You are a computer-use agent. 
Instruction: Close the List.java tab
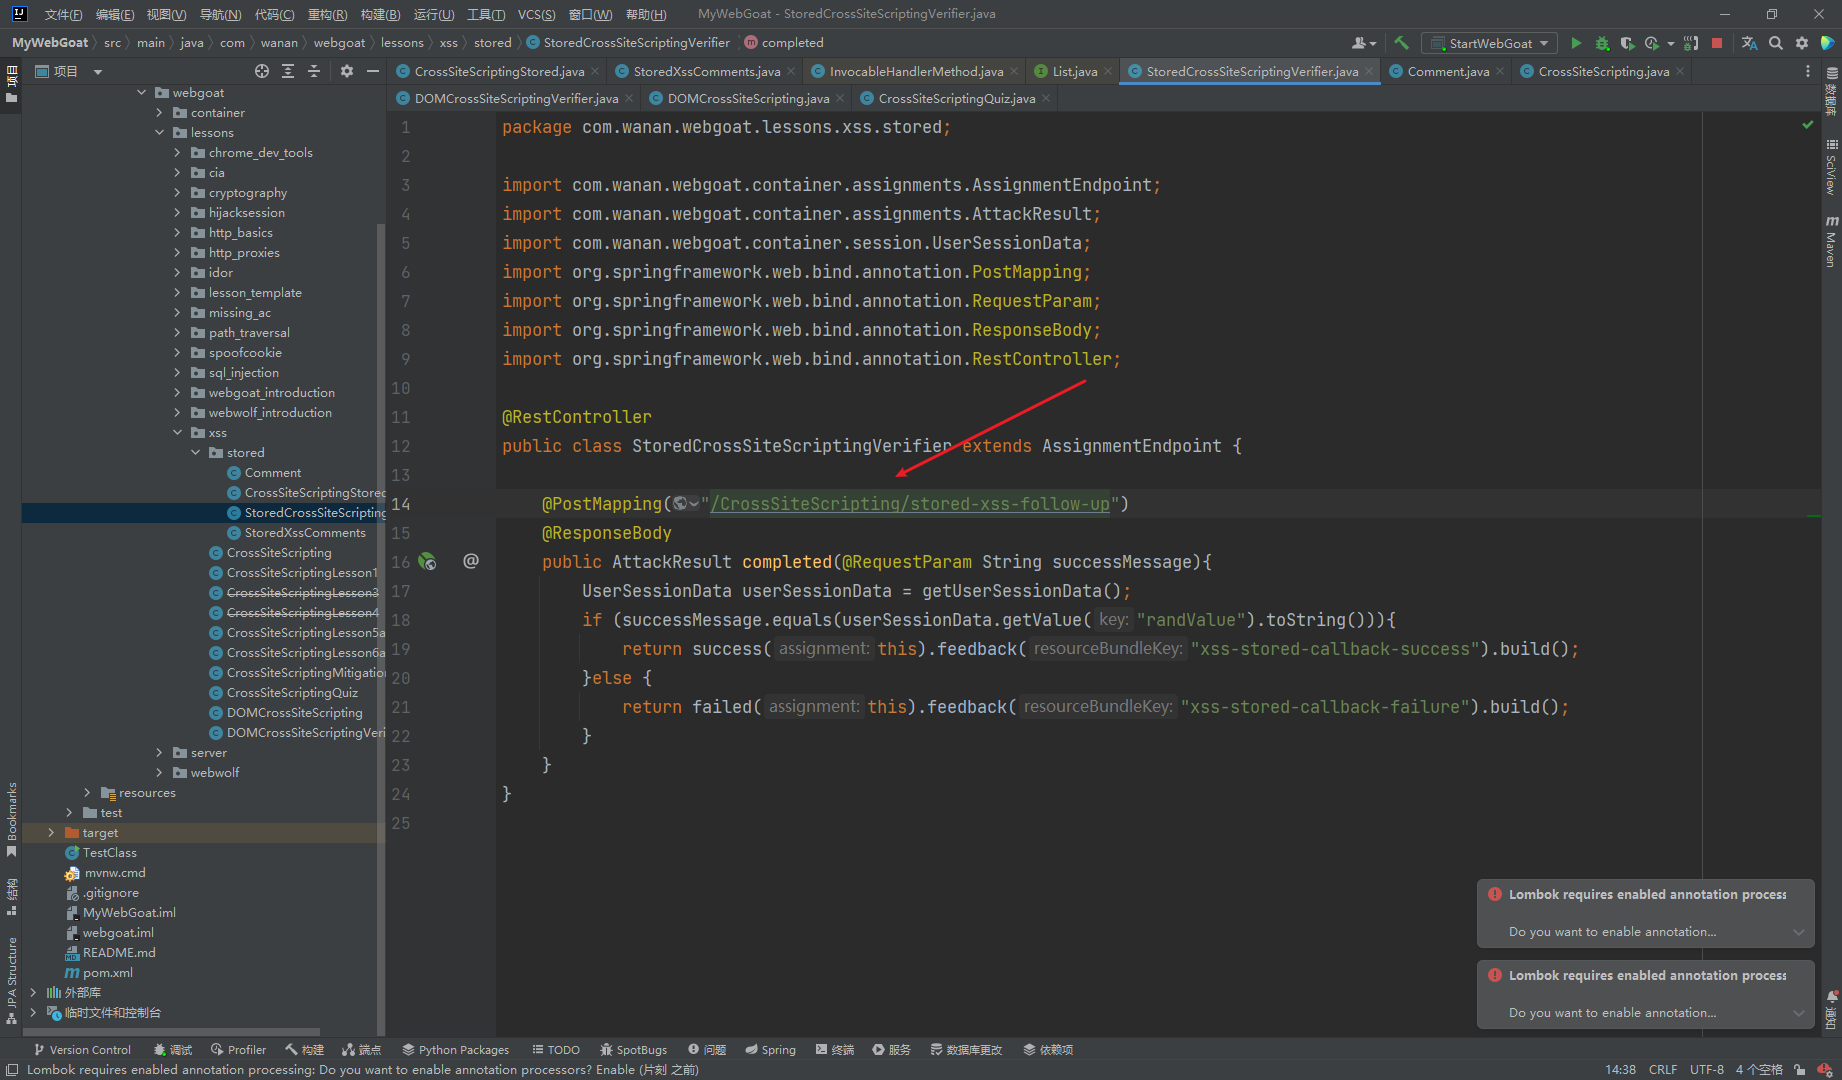coord(1108,71)
